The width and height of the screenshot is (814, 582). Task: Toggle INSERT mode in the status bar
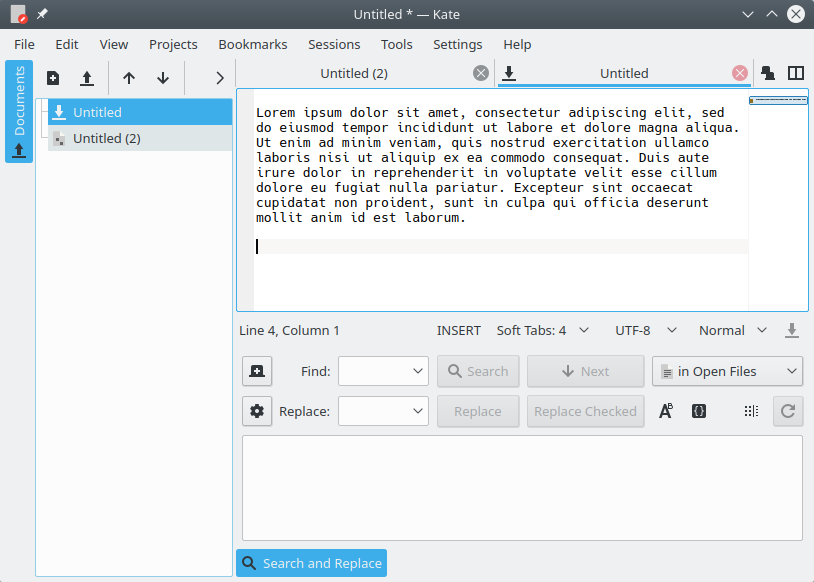click(x=459, y=331)
